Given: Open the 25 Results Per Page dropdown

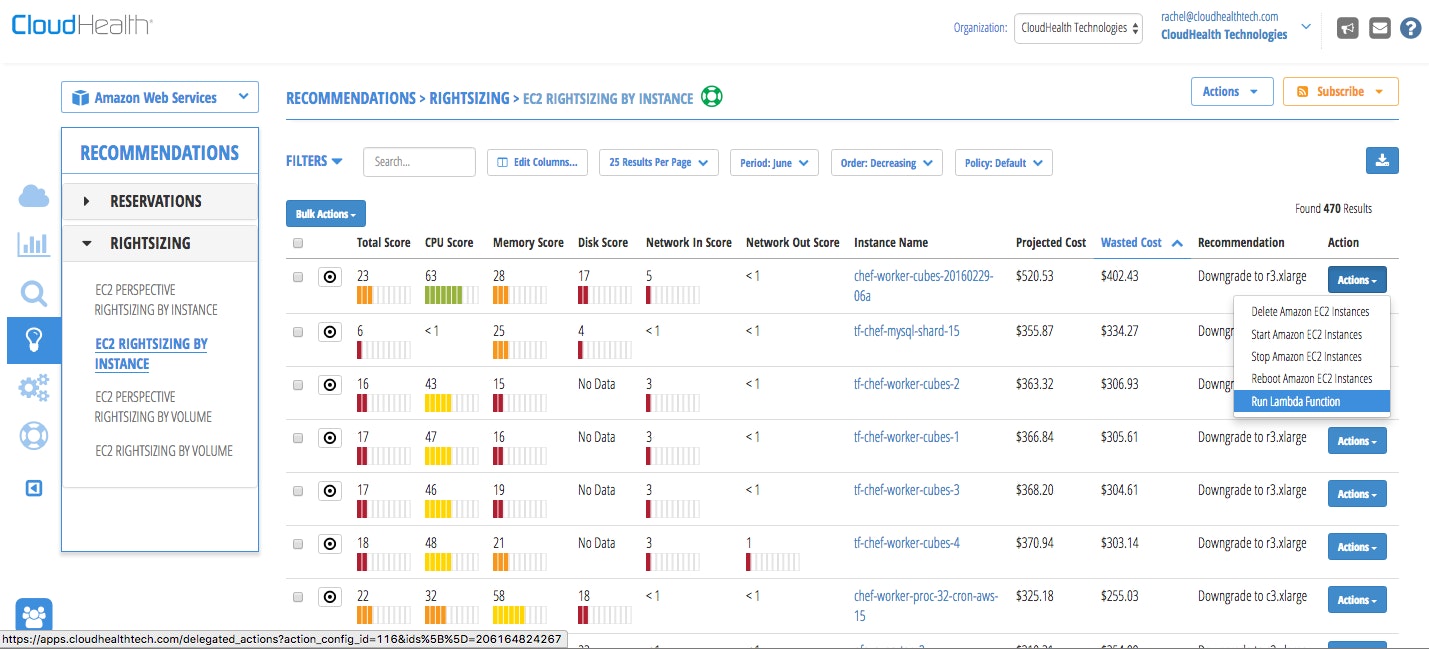Looking at the screenshot, I should click(658, 163).
